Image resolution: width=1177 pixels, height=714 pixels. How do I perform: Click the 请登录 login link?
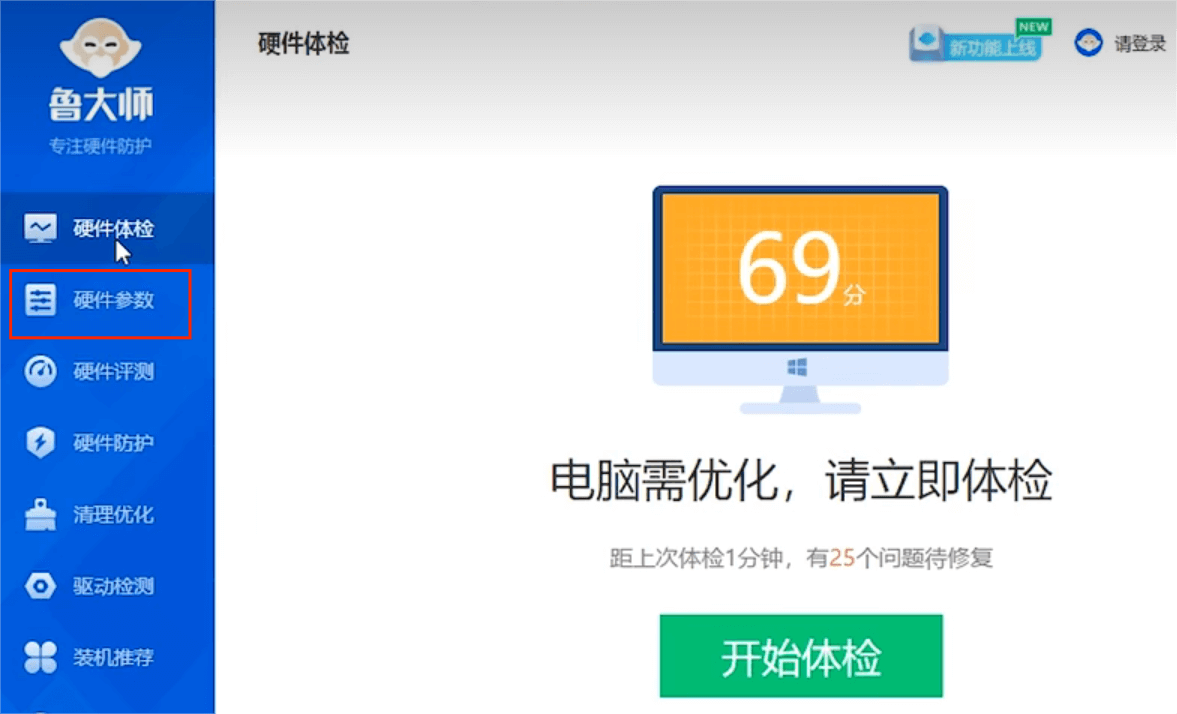tap(1140, 44)
